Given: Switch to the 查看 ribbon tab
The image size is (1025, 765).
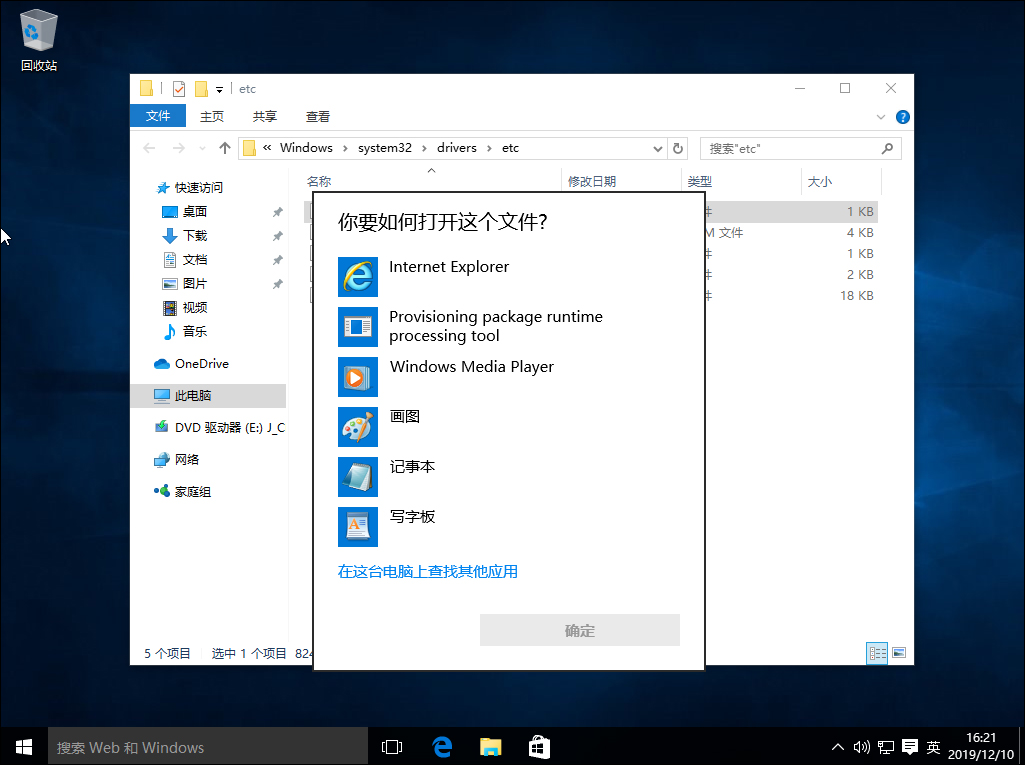Looking at the screenshot, I should [x=317, y=116].
